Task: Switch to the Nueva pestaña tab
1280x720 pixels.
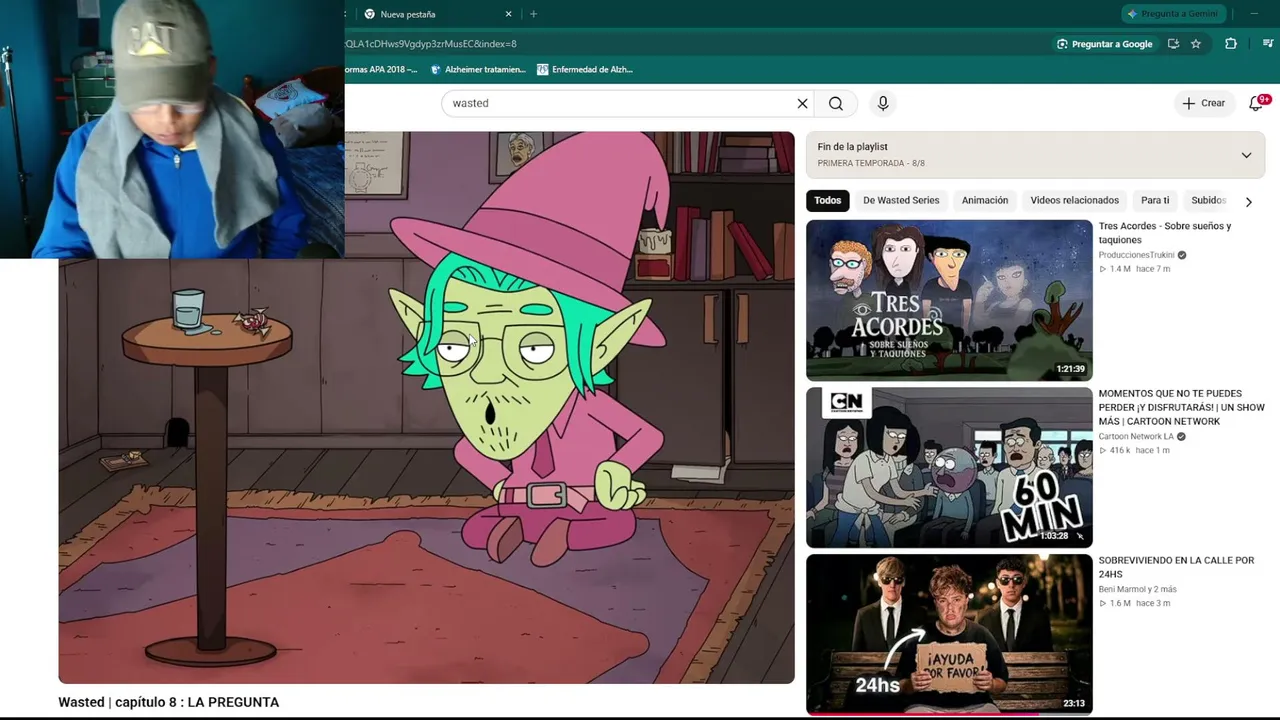Action: click(430, 14)
